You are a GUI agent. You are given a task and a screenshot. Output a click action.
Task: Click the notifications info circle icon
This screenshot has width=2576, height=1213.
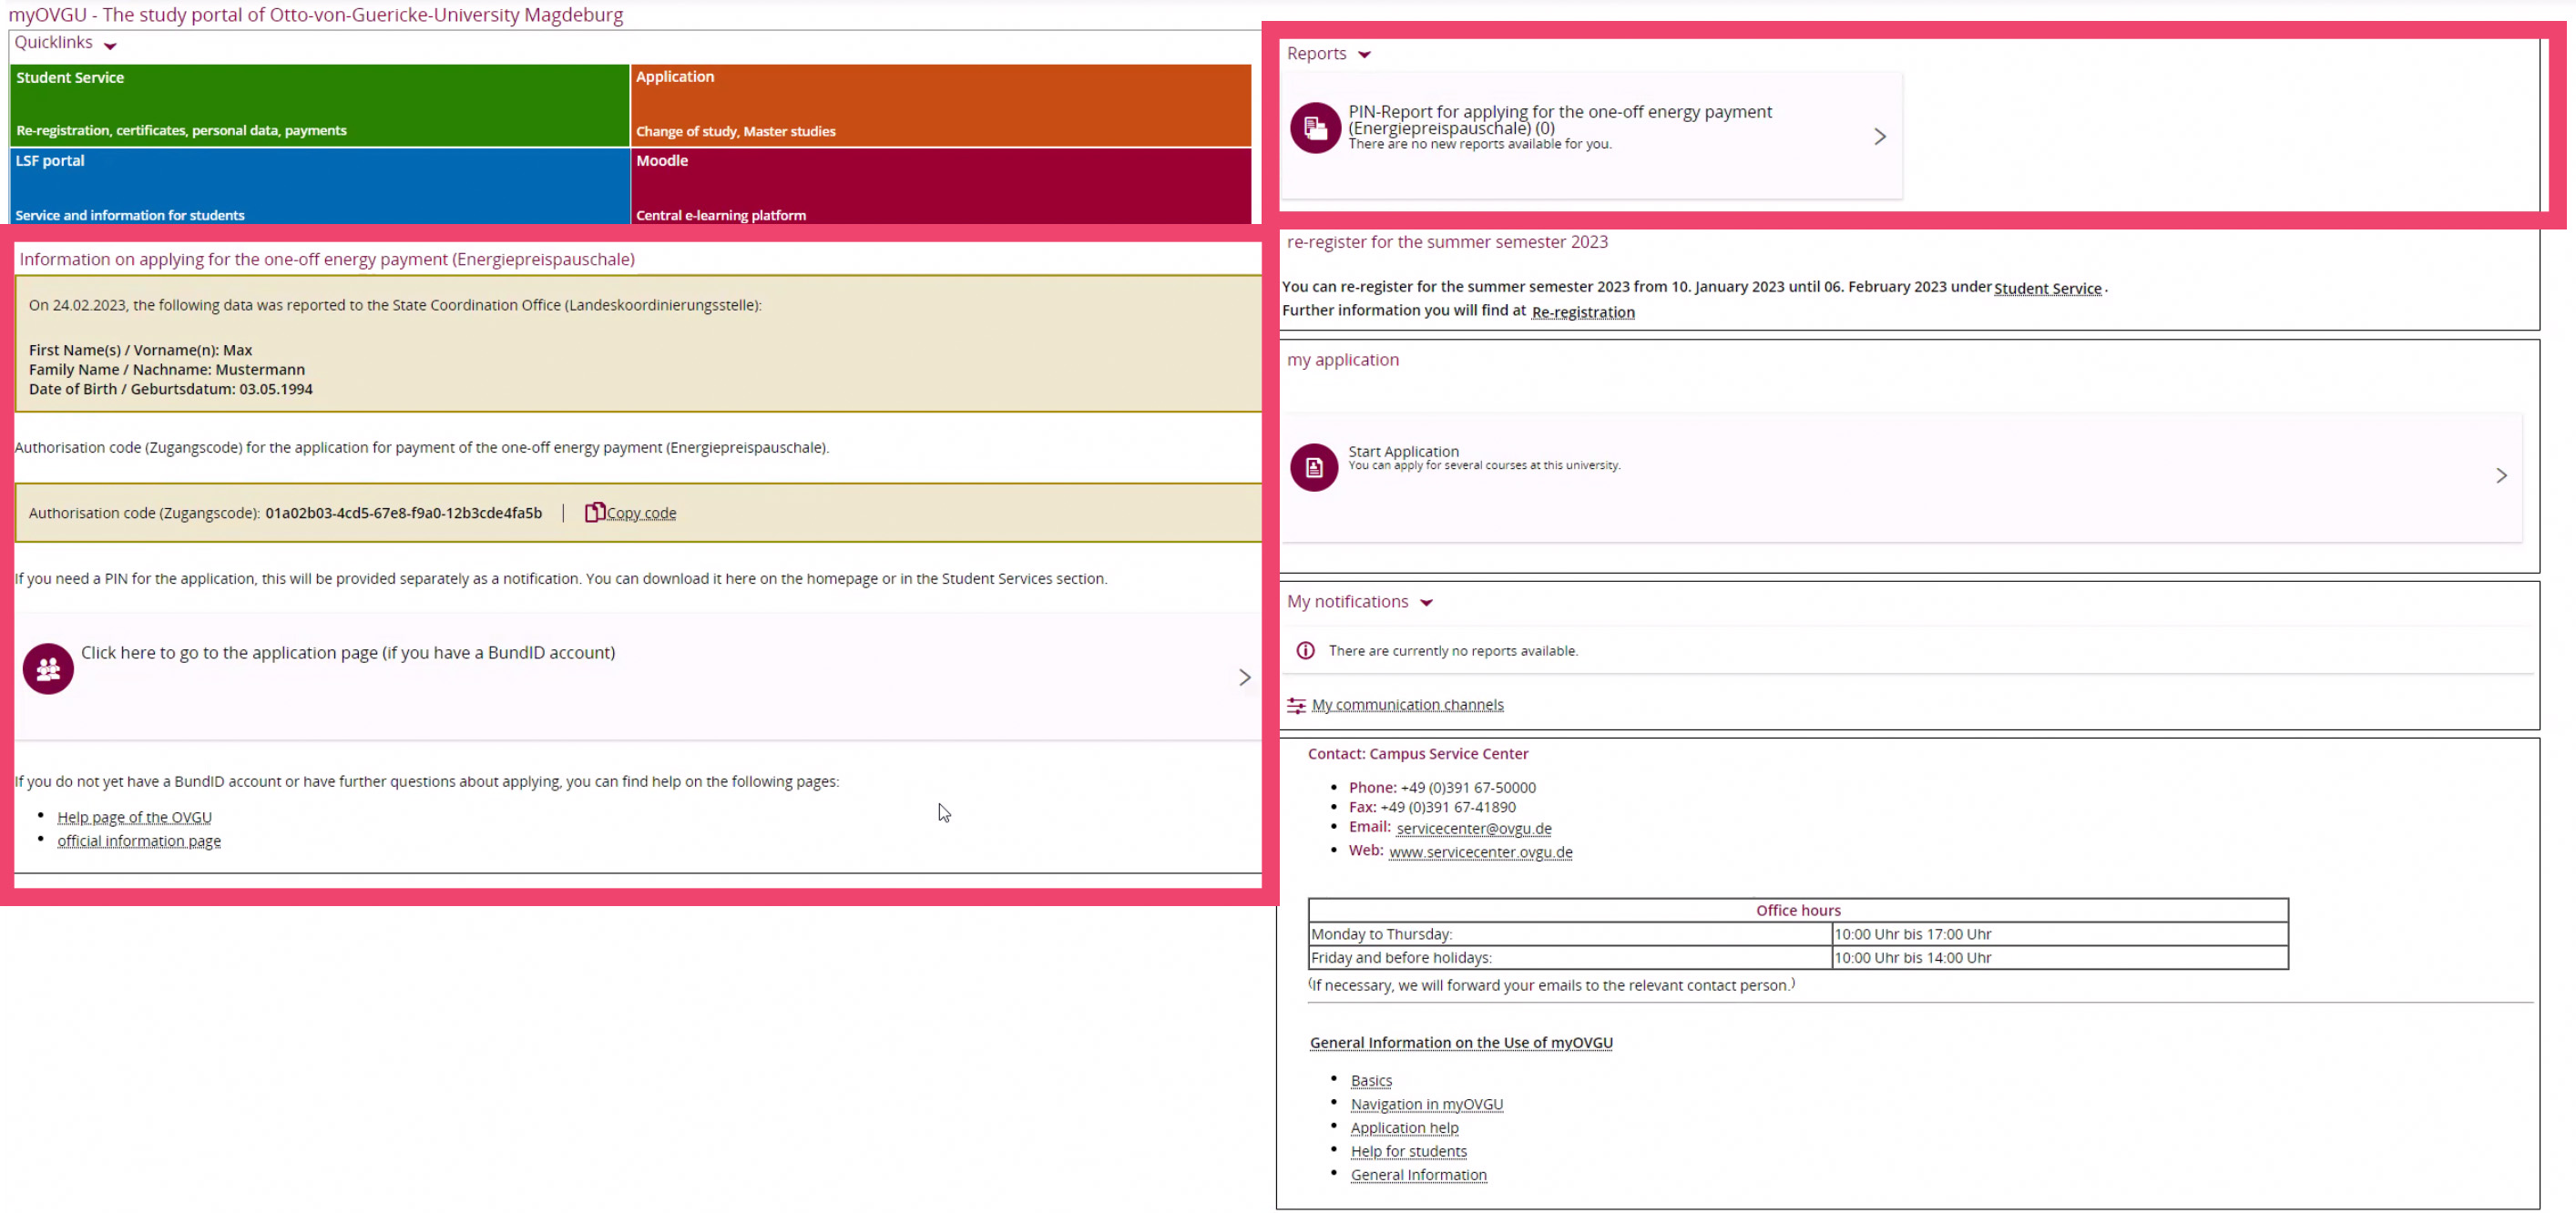tap(1305, 651)
